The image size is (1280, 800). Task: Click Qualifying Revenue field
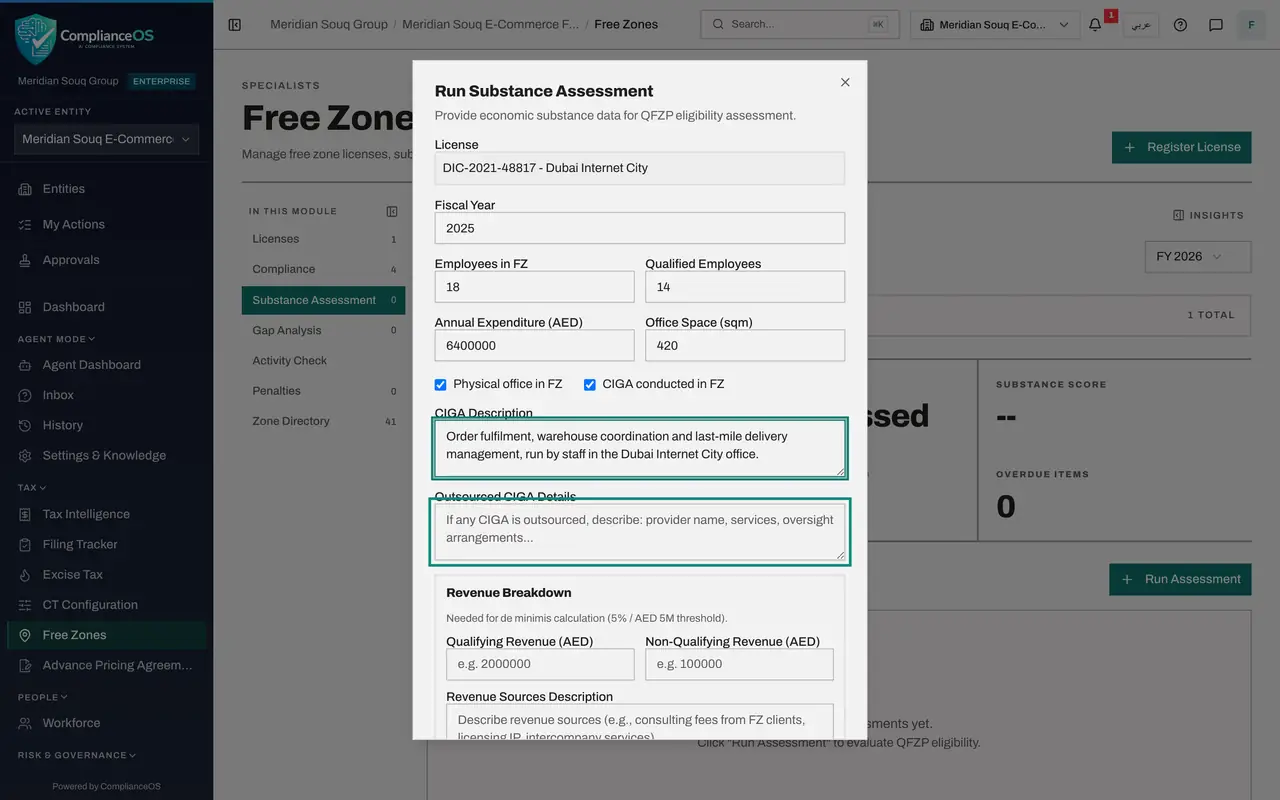click(x=540, y=664)
